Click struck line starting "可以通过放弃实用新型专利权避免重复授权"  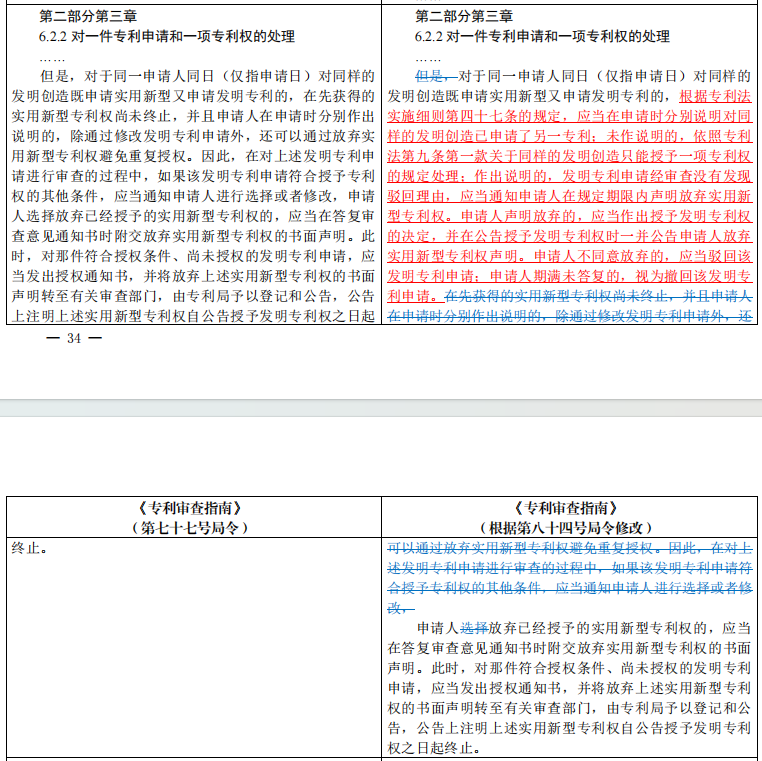point(570,548)
